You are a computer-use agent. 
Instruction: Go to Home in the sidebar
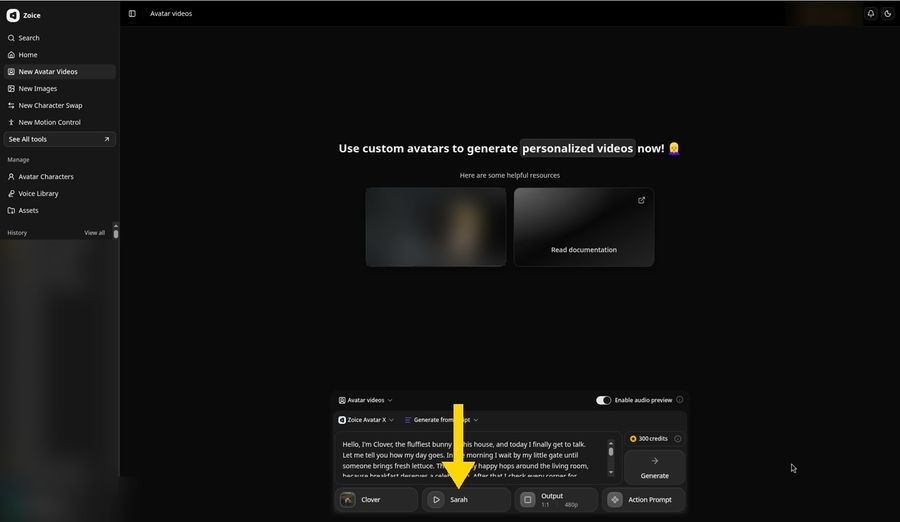(59, 55)
